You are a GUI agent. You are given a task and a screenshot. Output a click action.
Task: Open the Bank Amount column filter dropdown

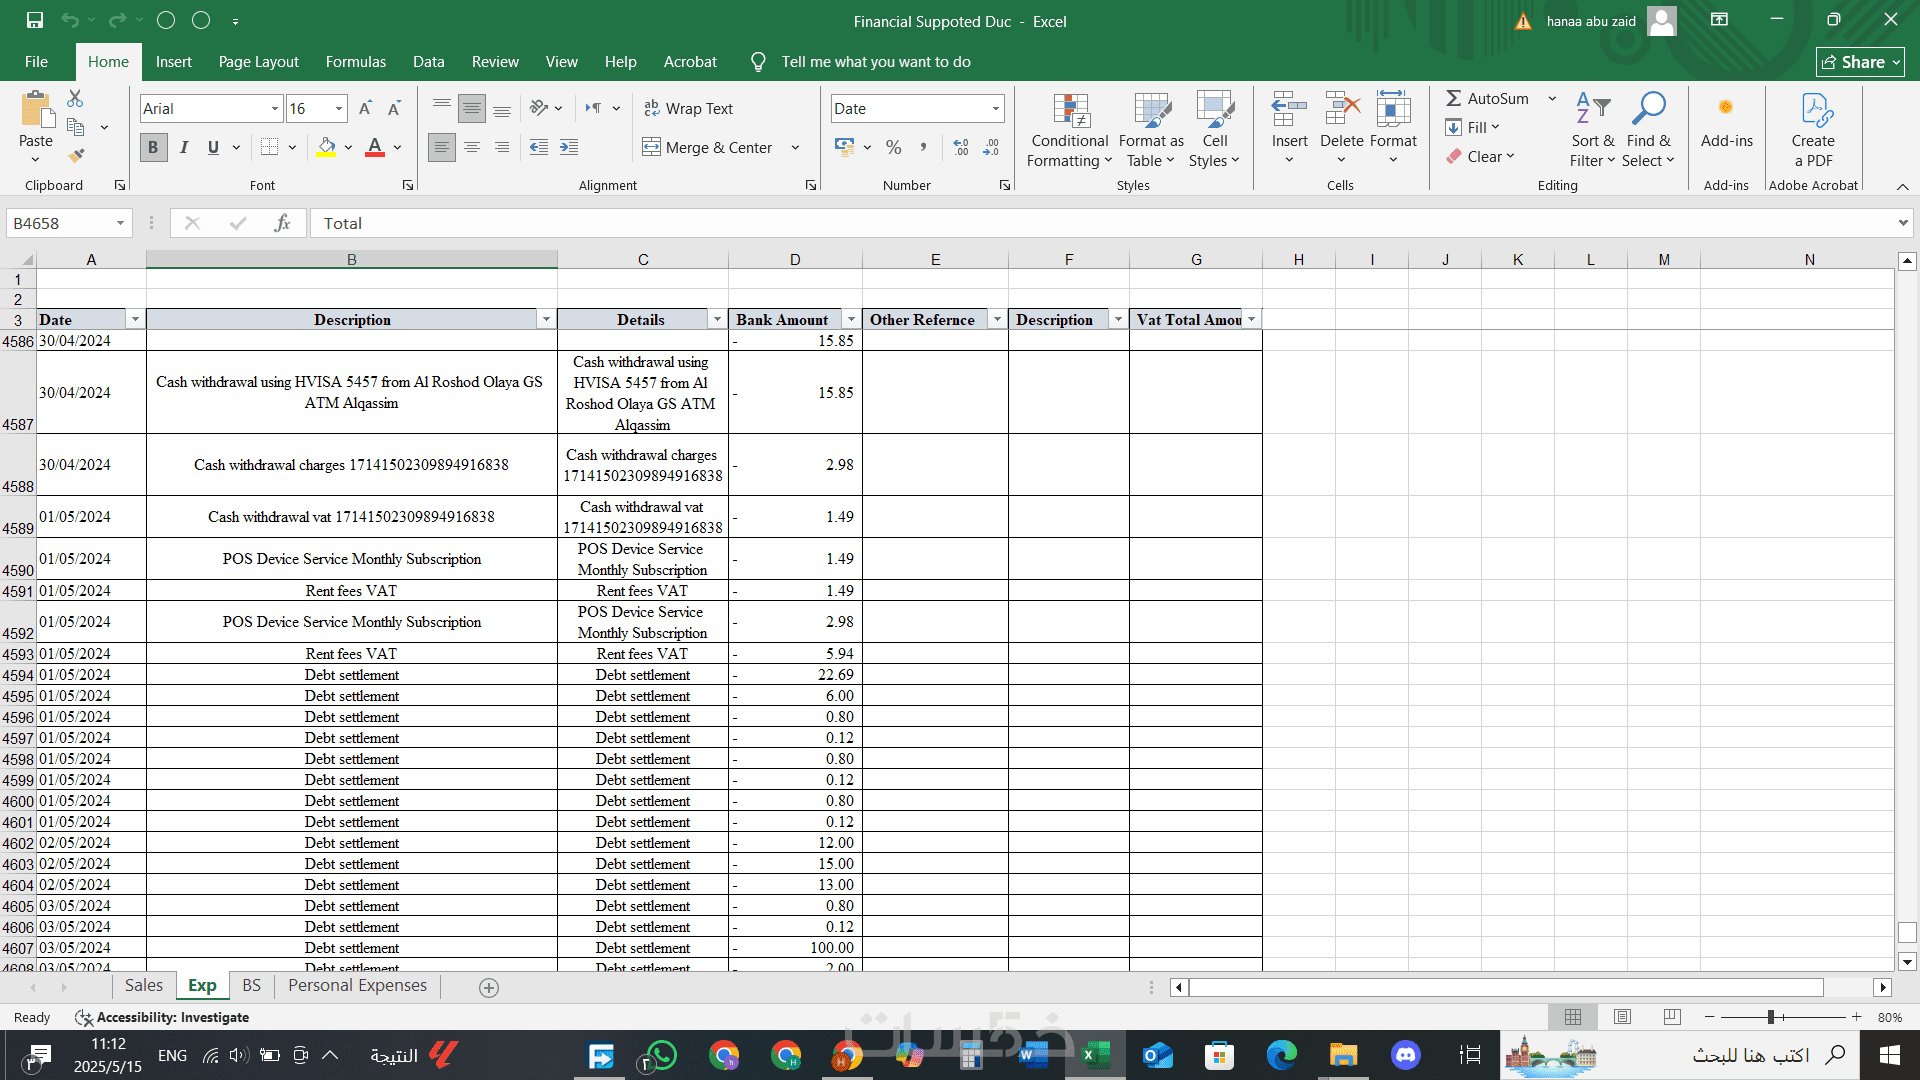point(851,319)
